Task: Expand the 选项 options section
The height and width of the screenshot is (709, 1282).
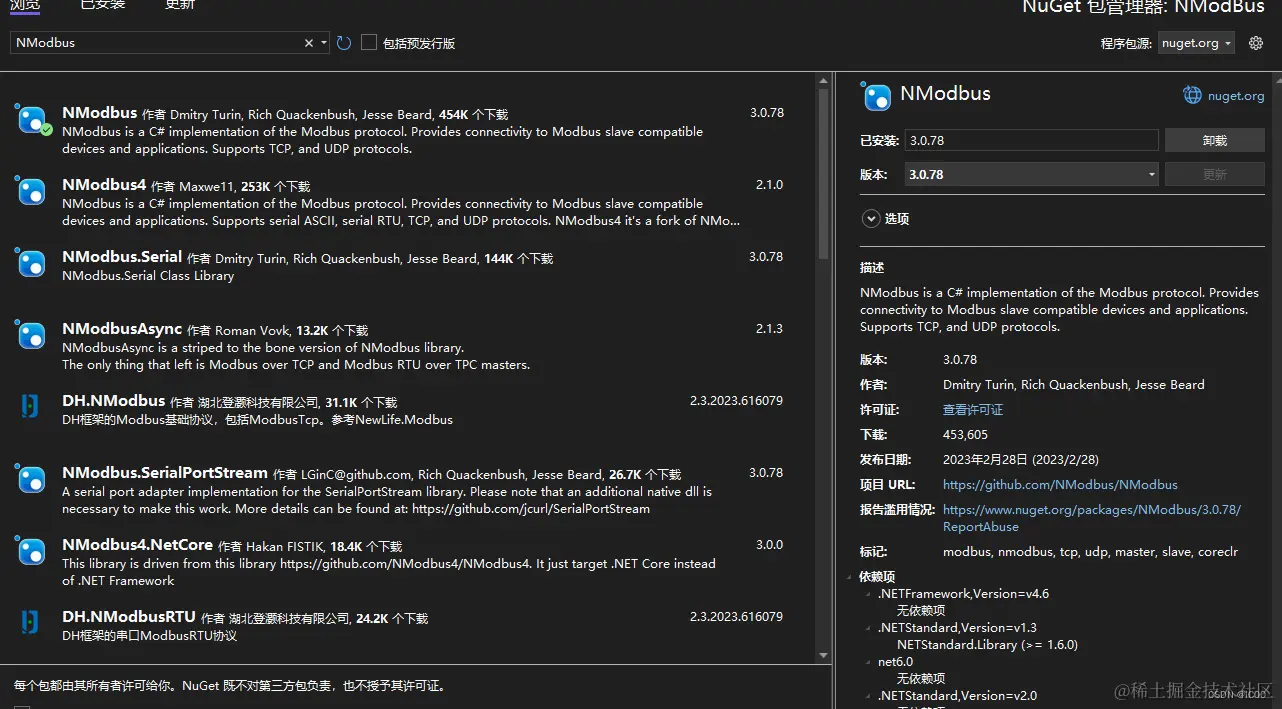Action: [870, 218]
